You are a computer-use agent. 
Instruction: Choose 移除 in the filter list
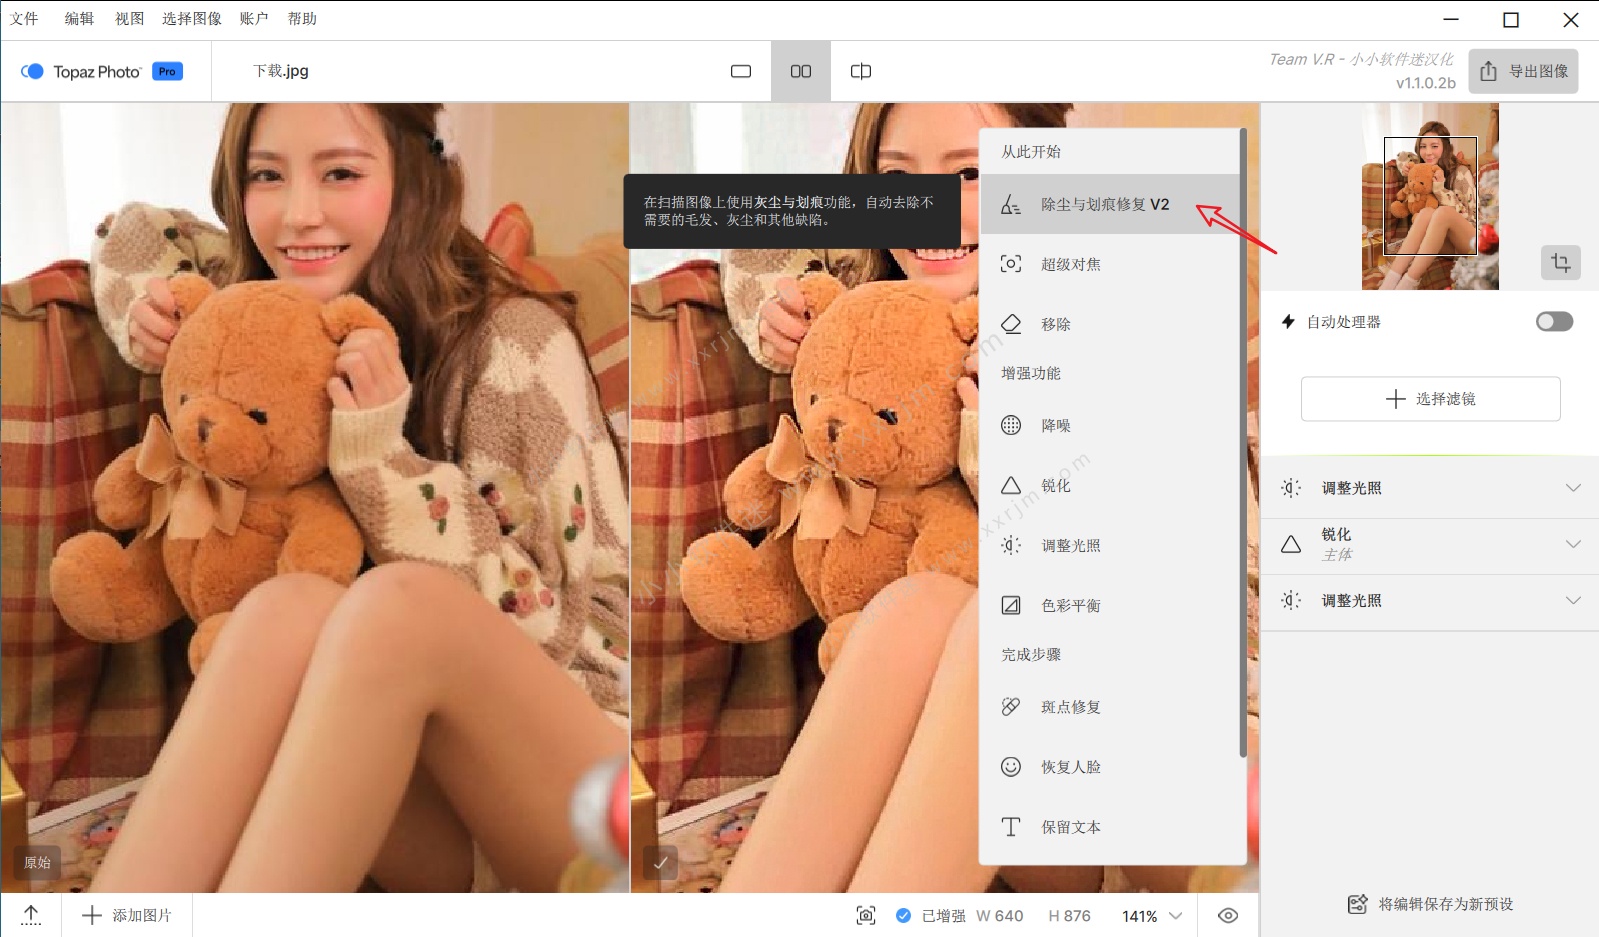pyautogui.click(x=1110, y=324)
